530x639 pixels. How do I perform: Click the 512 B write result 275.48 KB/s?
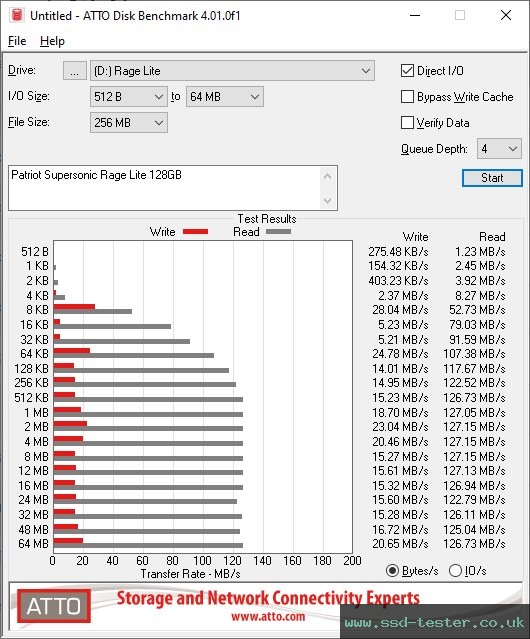pos(398,252)
